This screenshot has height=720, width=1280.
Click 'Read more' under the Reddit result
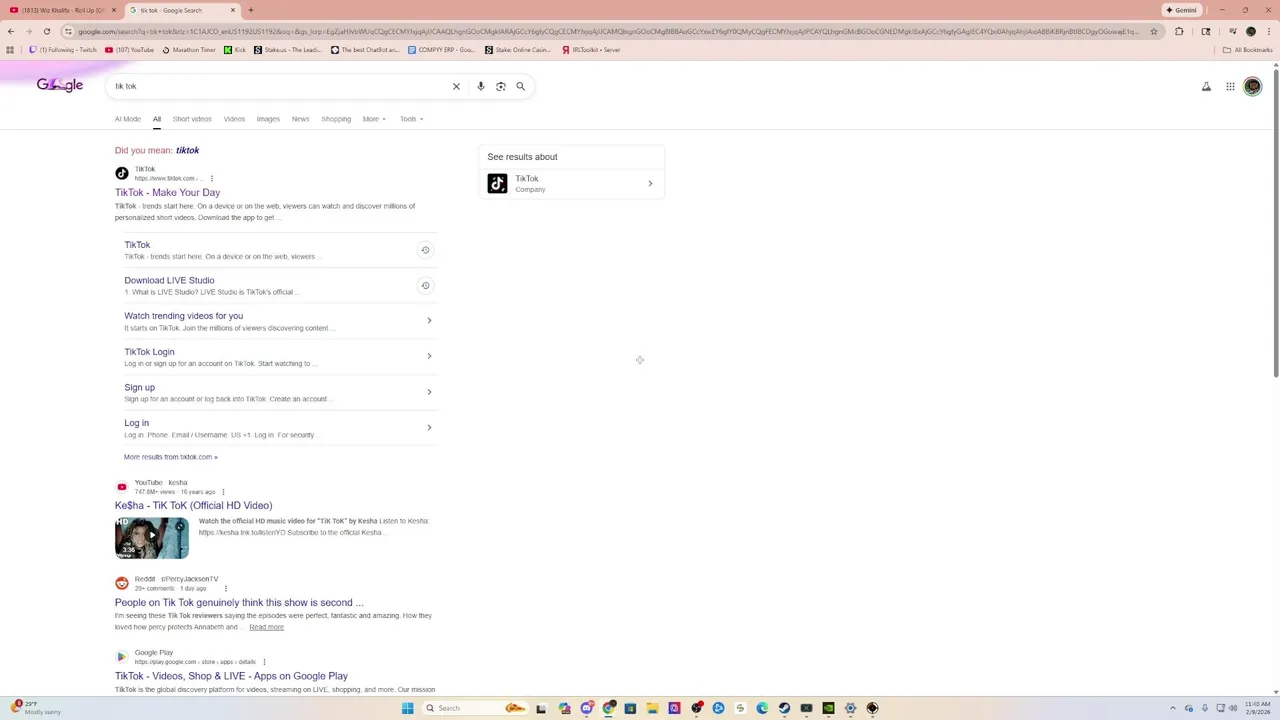tap(266, 627)
